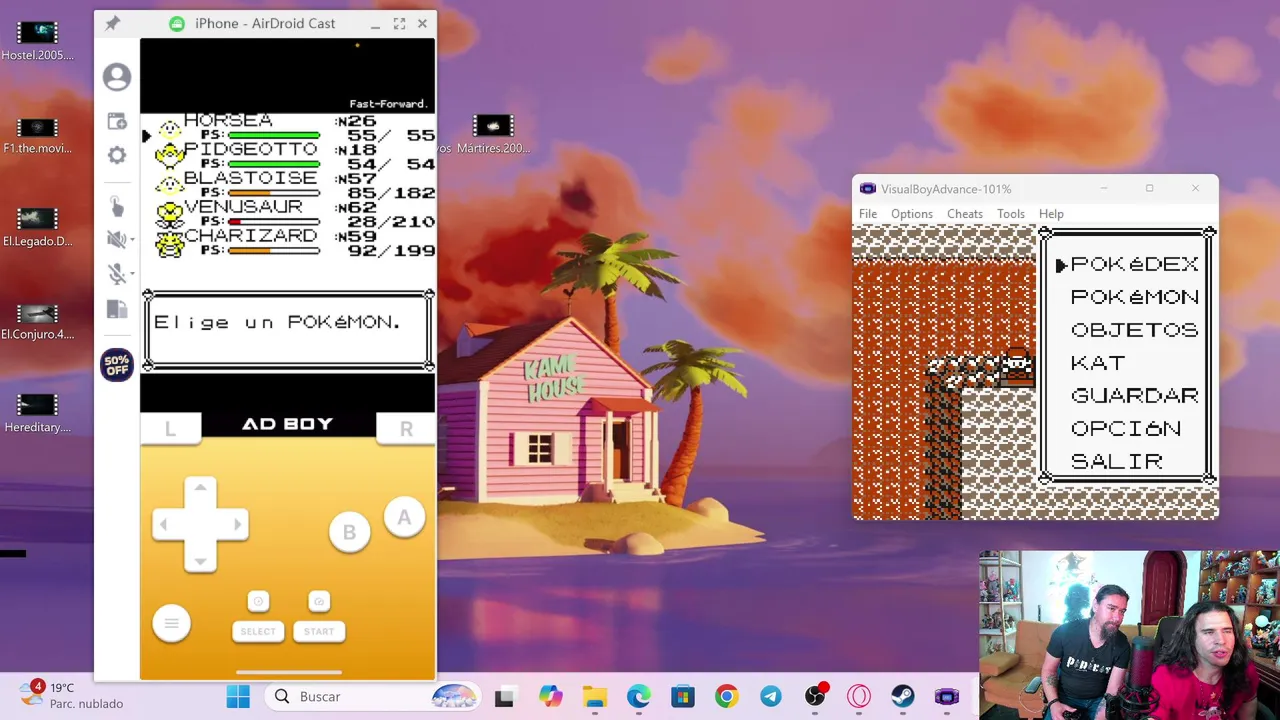Choose POKéDEX in the game menu
1280x720 pixels.
tap(1134, 264)
